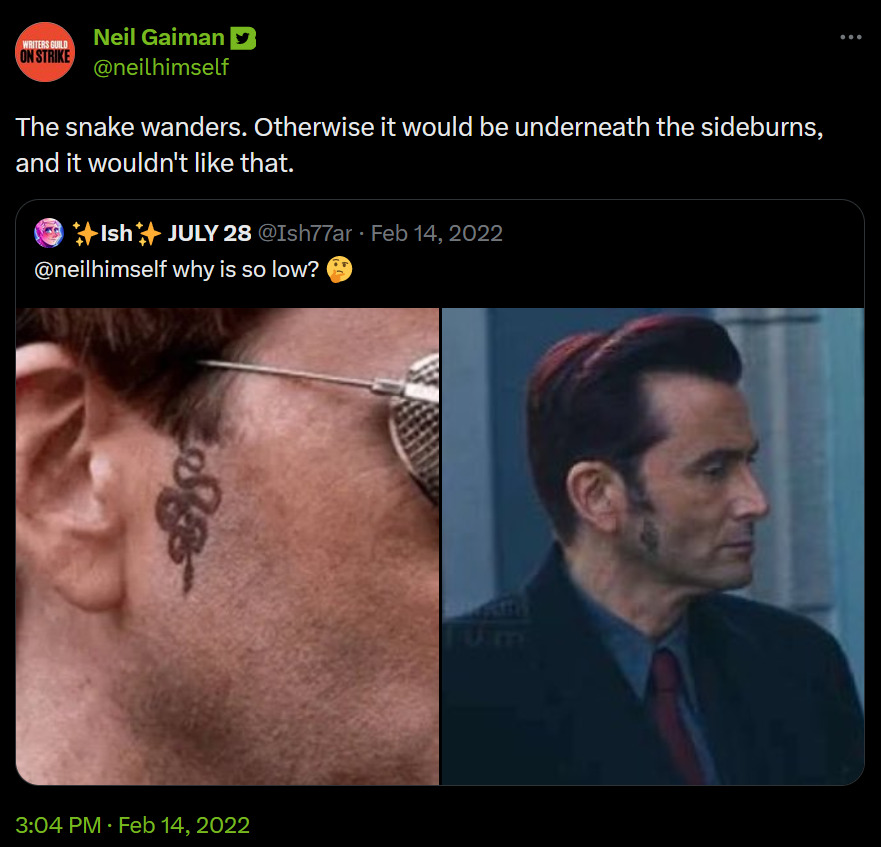Open the Neil Gaiman display name link
Viewport: 881px width, 847px height.
[x=158, y=38]
